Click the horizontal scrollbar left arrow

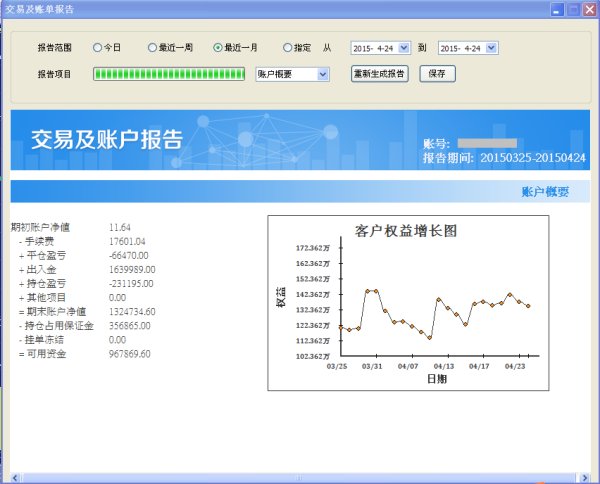(15, 477)
